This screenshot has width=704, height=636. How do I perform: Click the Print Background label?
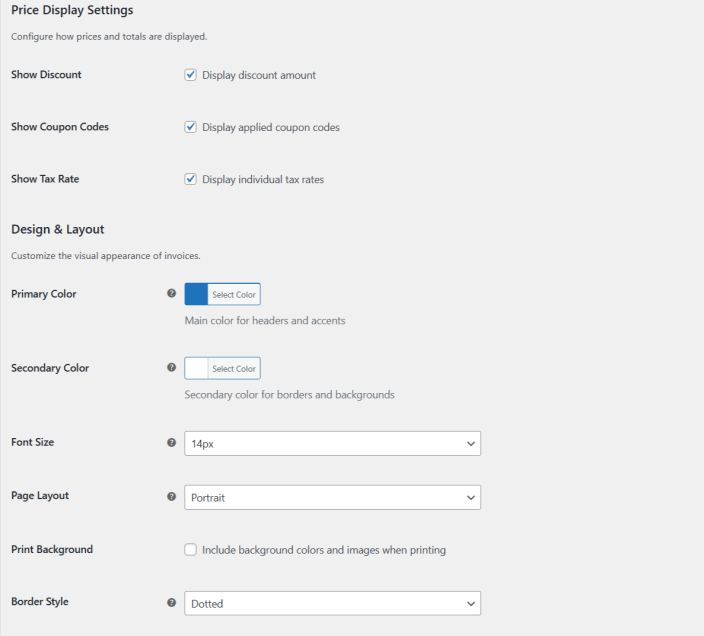52,549
